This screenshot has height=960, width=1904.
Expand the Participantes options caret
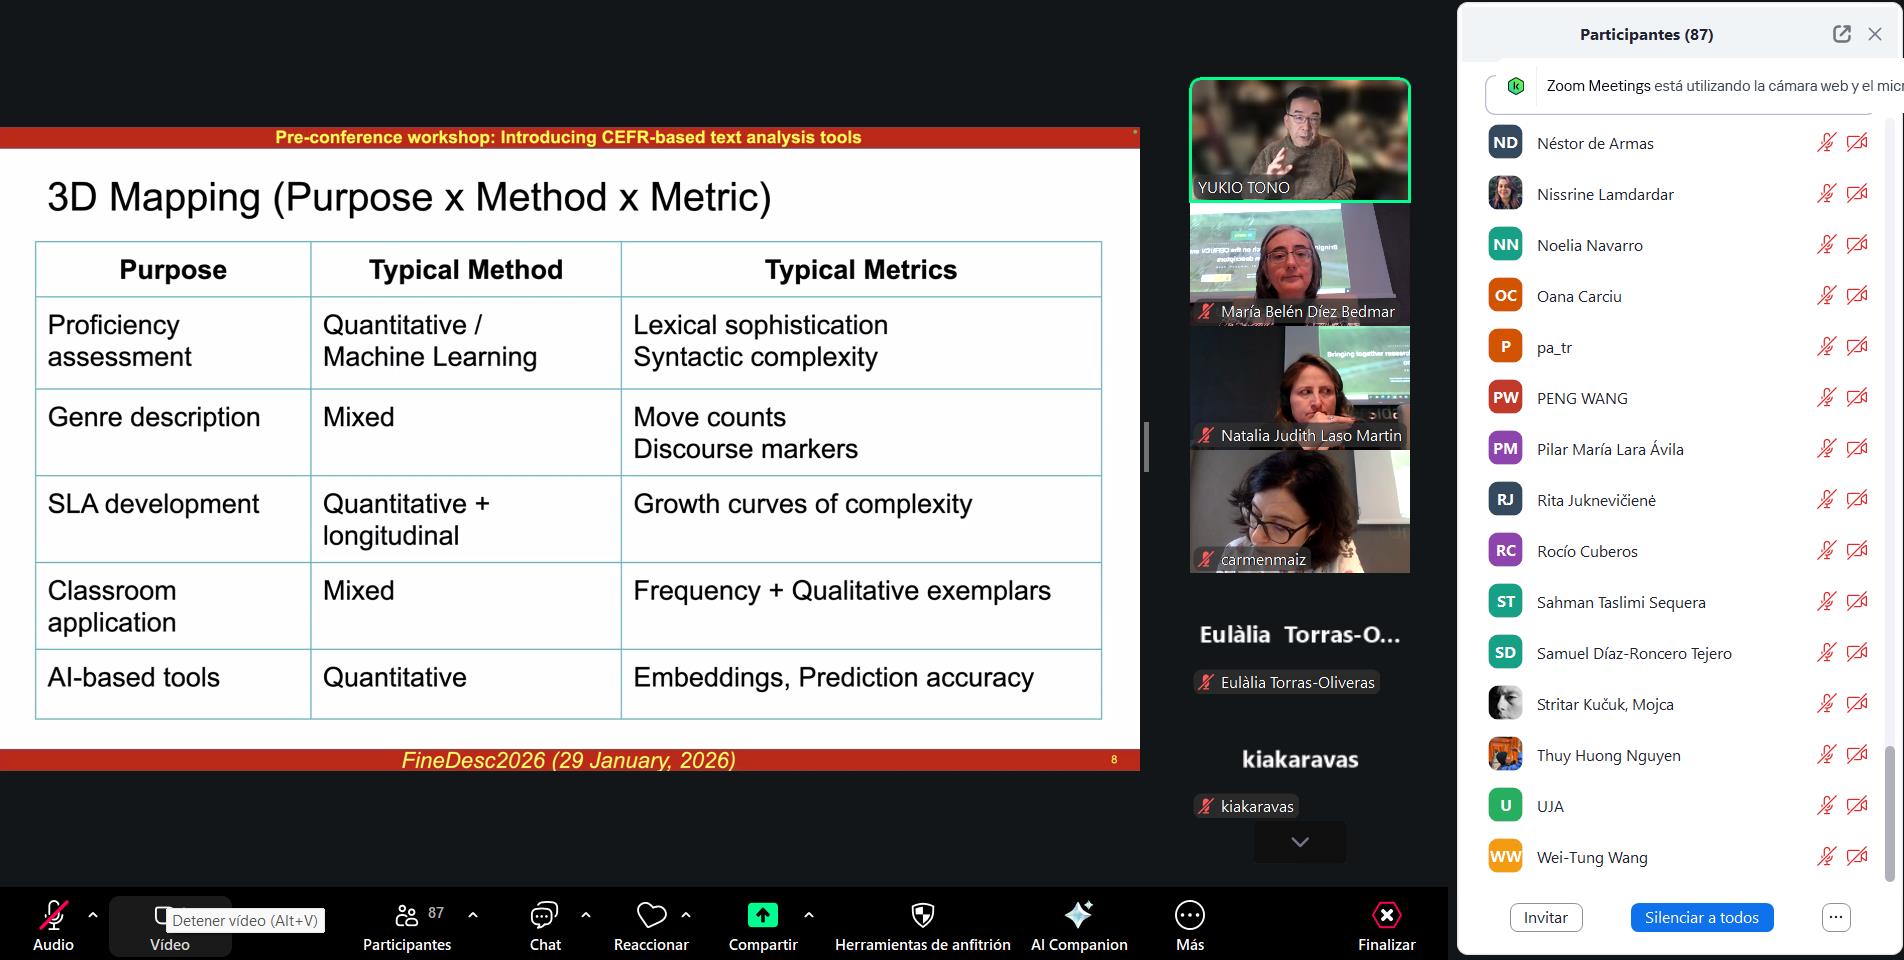(473, 915)
